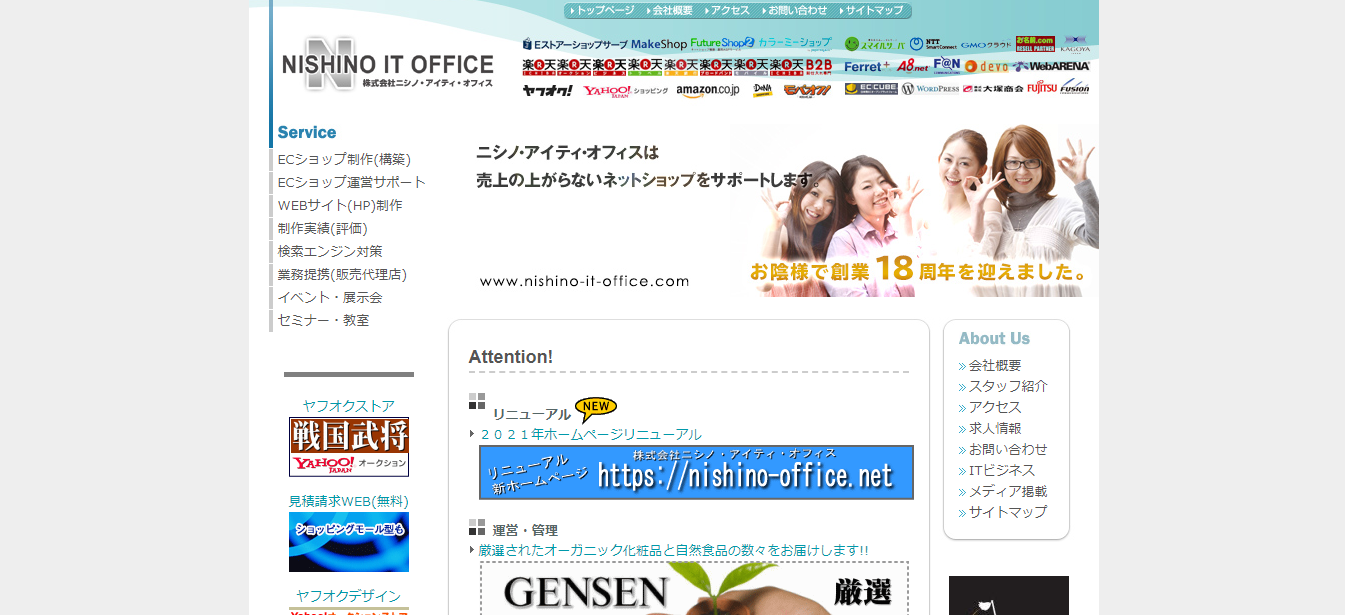Open セミナー・教室 link

point(323,320)
